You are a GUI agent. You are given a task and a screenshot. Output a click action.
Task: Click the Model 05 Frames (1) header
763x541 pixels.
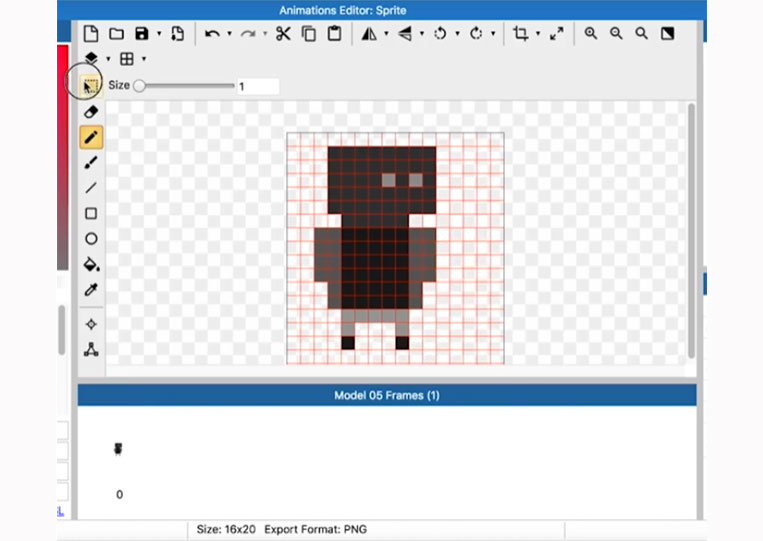click(x=387, y=395)
